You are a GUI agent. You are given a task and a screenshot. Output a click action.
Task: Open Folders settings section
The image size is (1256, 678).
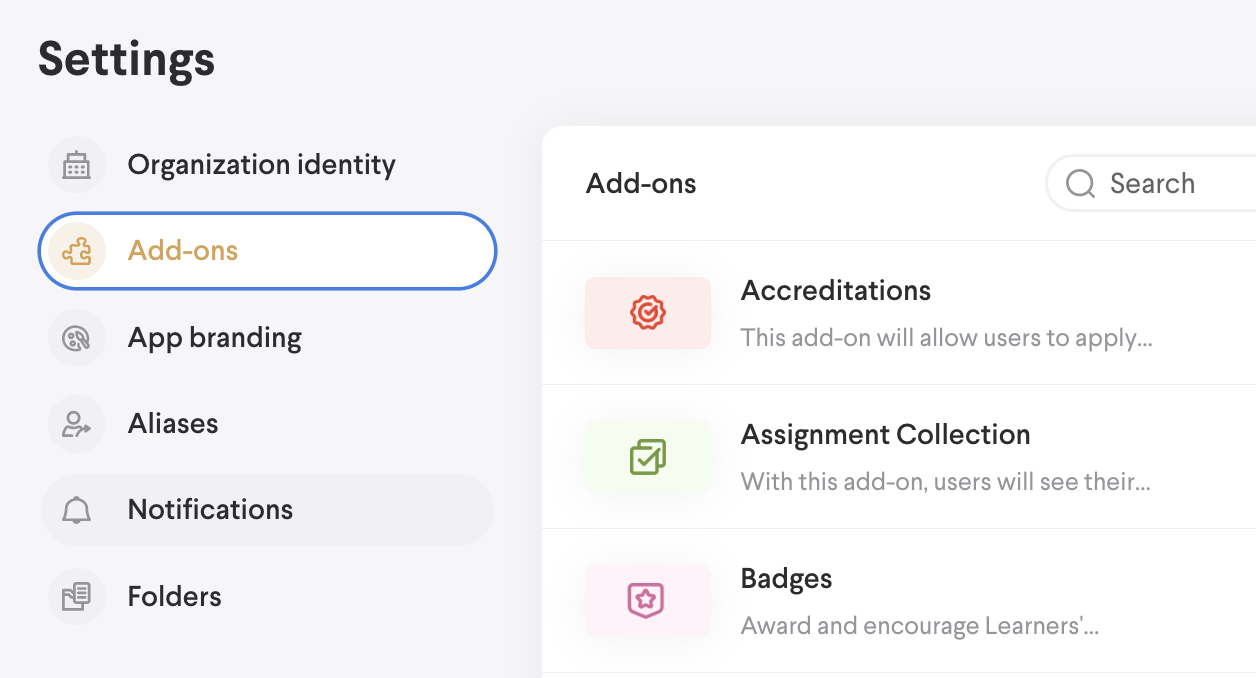174,597
